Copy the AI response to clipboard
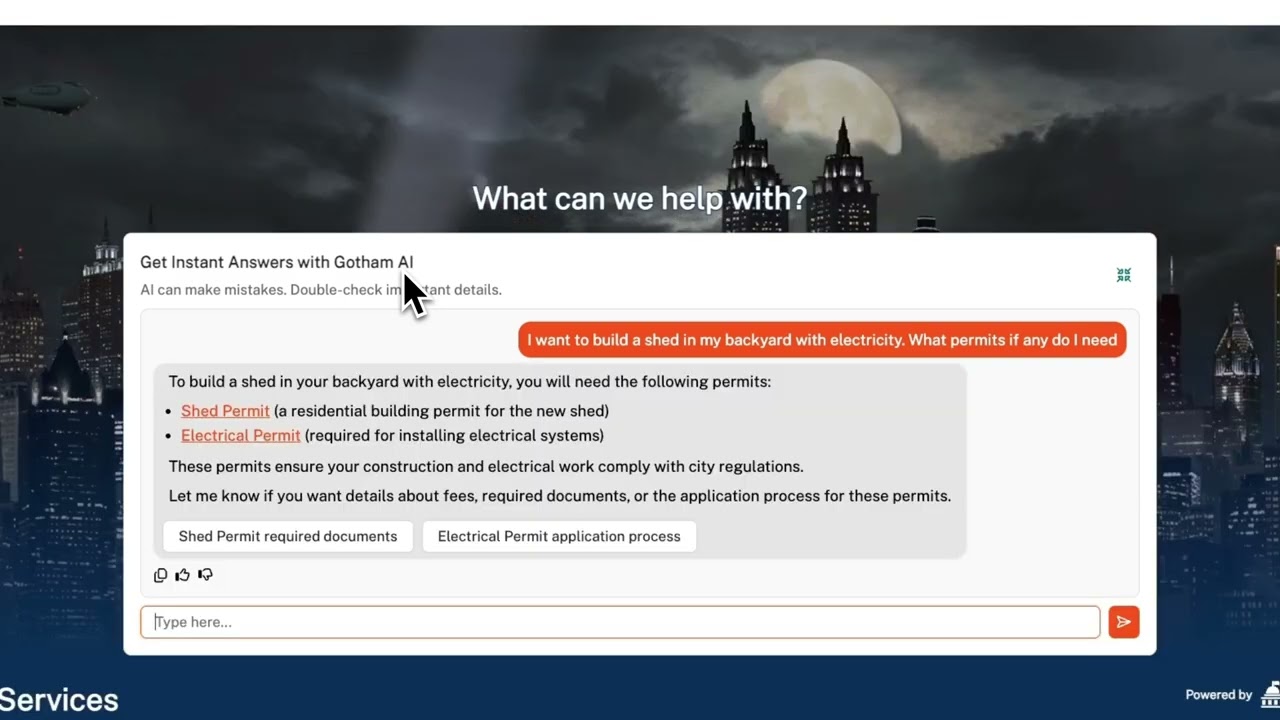 click(160, 575)
